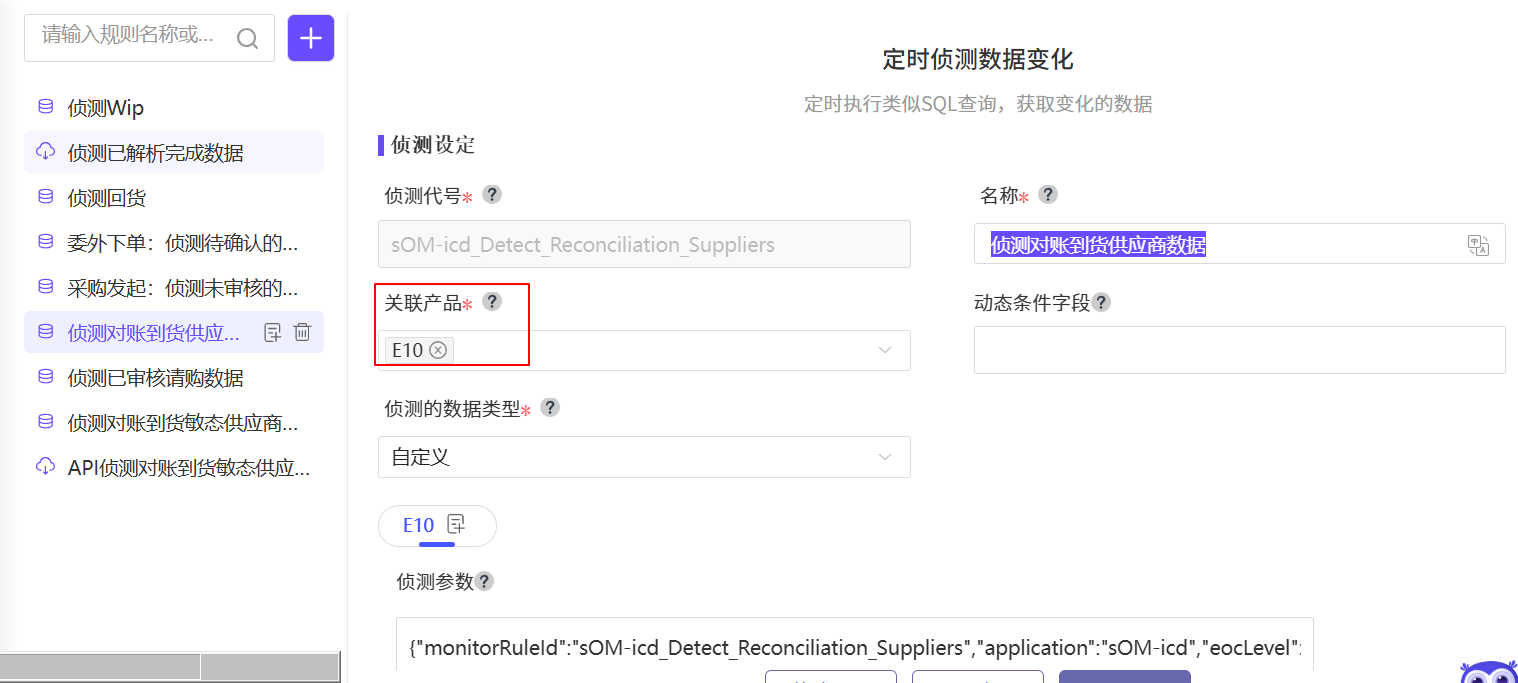Open the 侦测的数据类型 自定义 dropdown

(x=644, y=457)
